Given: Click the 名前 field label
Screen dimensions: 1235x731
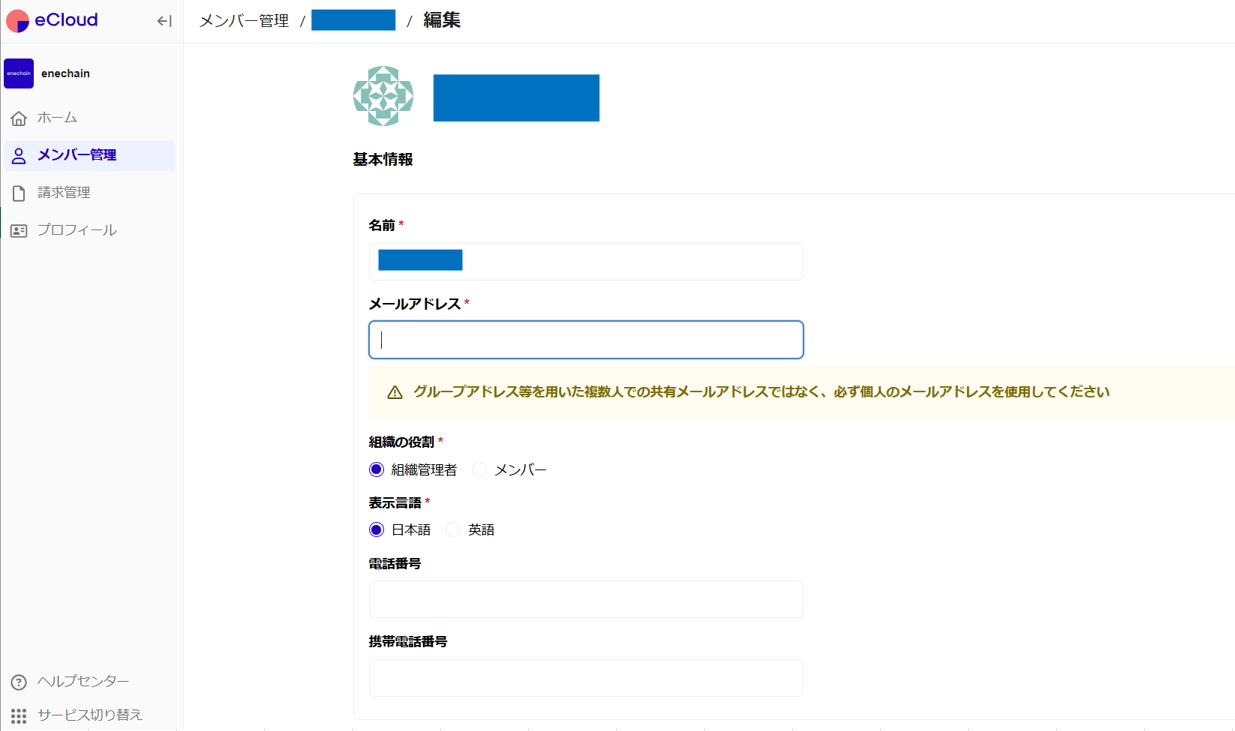Looking at the screenshot, I should pyautogui.click(x=382, y=225).
